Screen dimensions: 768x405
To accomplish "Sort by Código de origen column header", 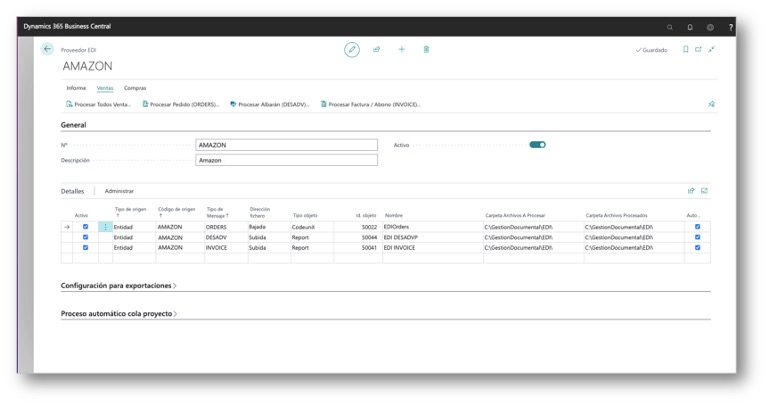I will 176,212.
